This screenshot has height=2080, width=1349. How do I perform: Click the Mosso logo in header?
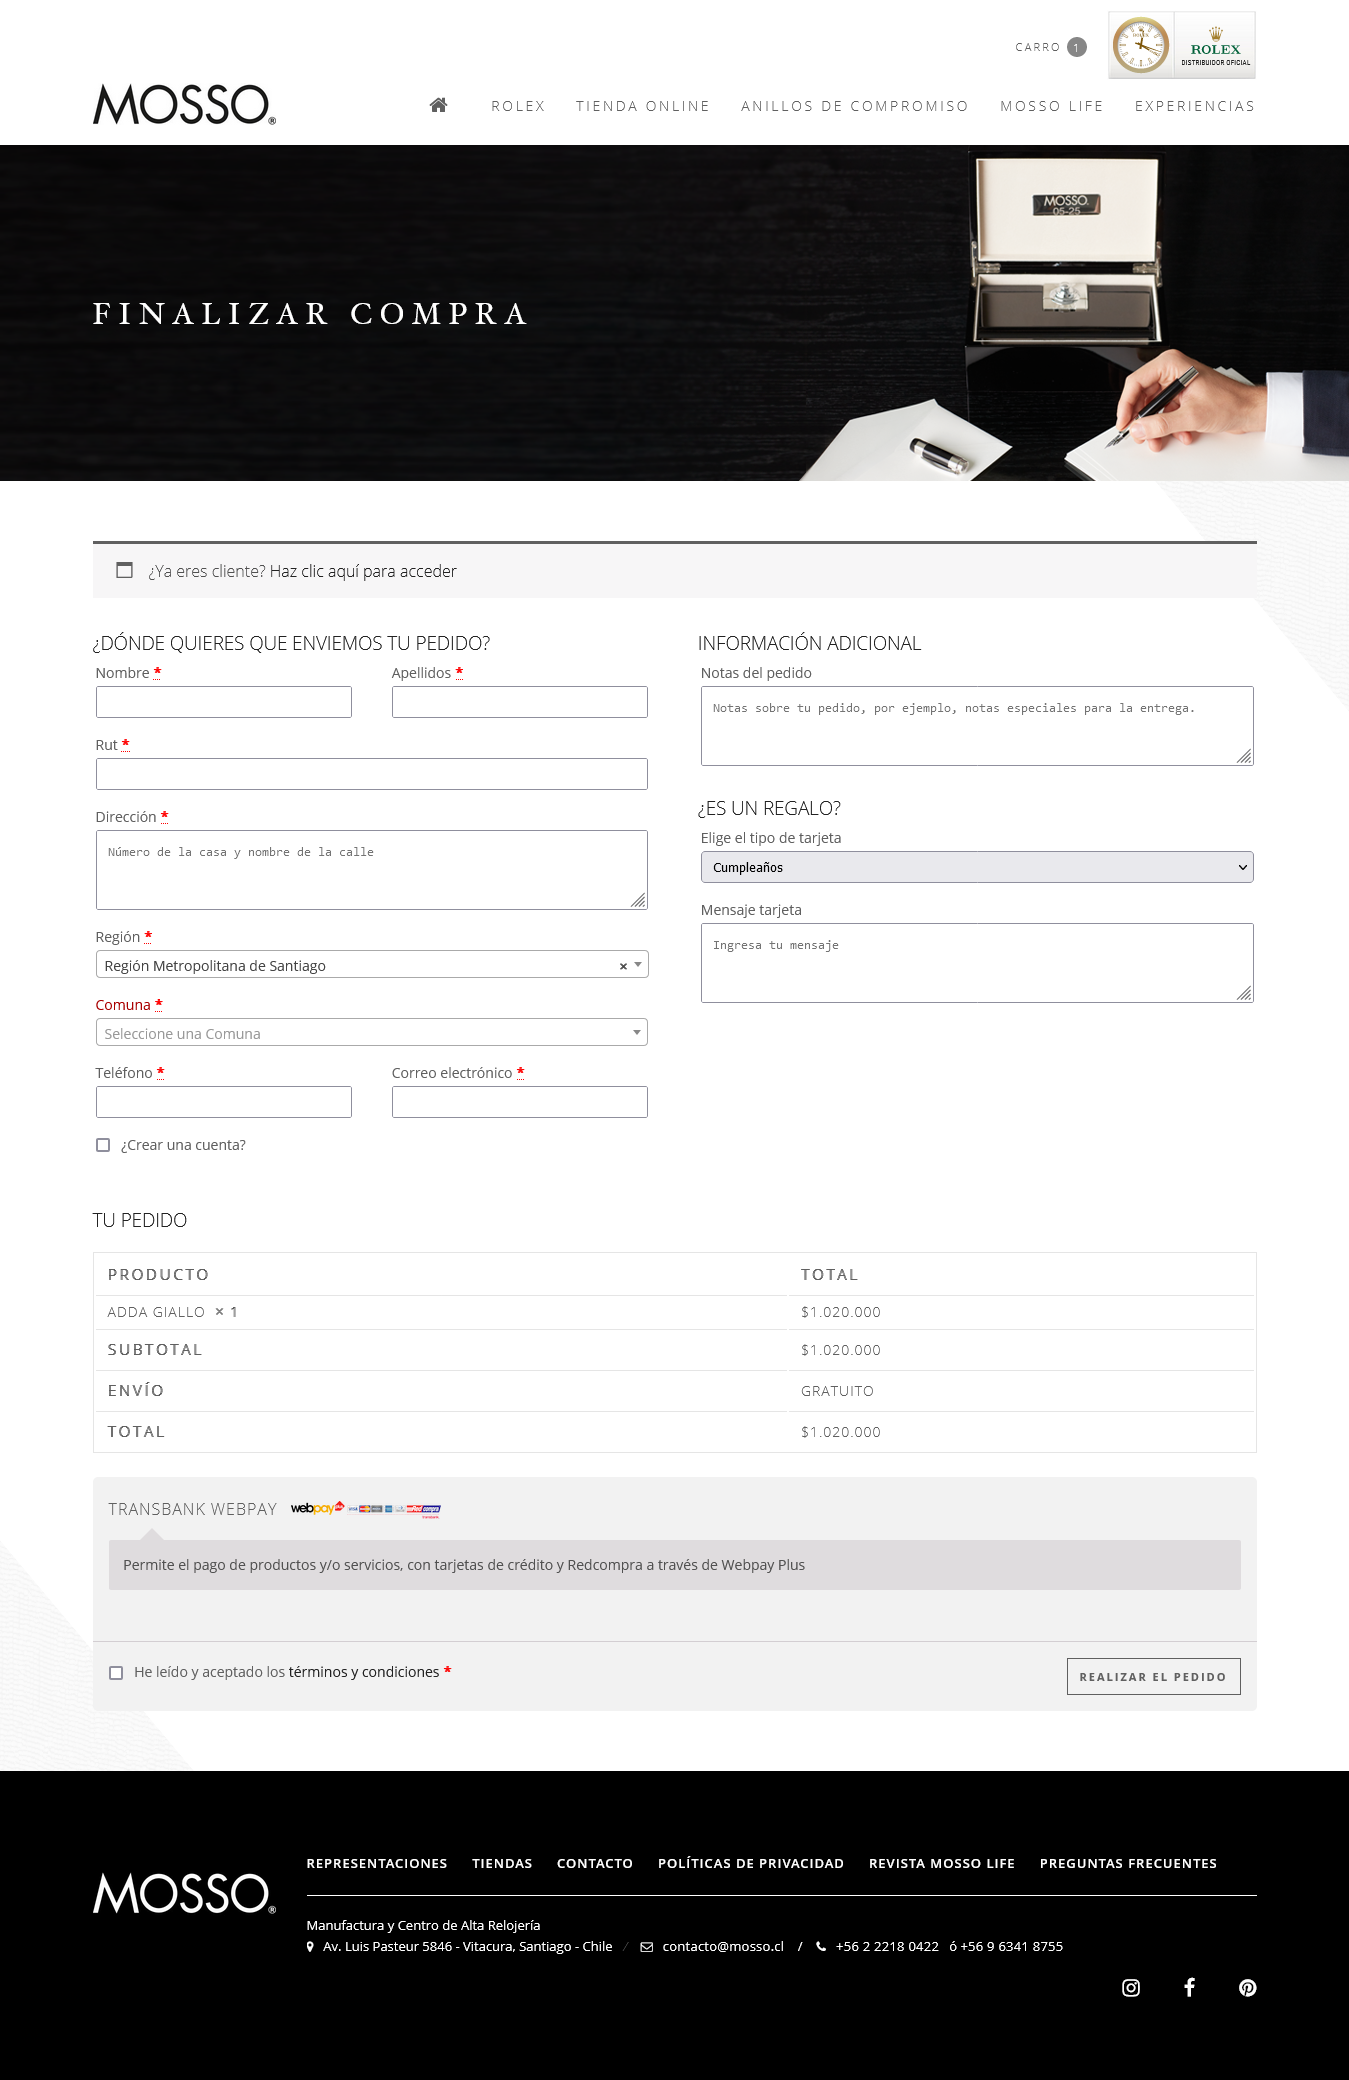pyautogui.click(x=184, y=105)
